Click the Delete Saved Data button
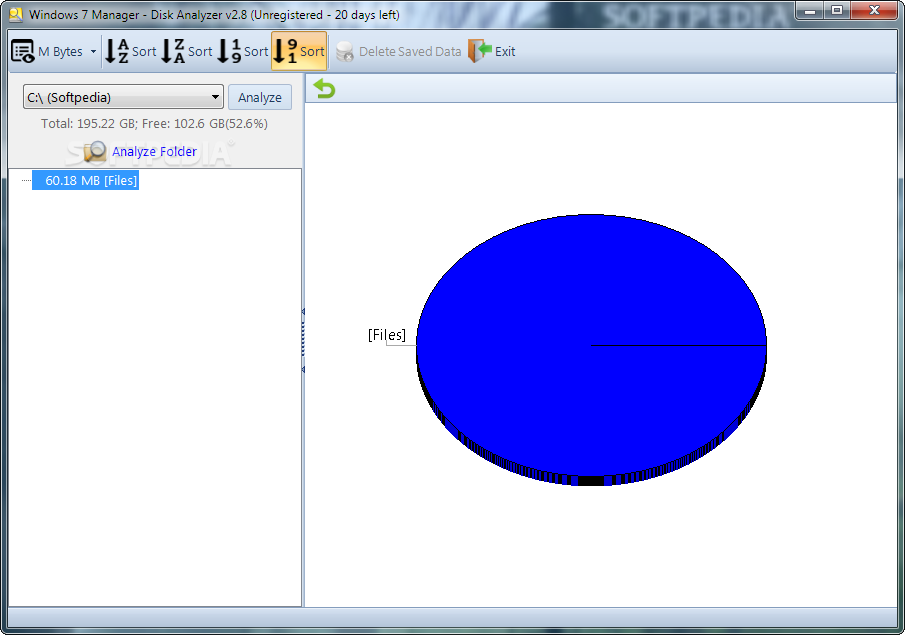 (398, 51)
